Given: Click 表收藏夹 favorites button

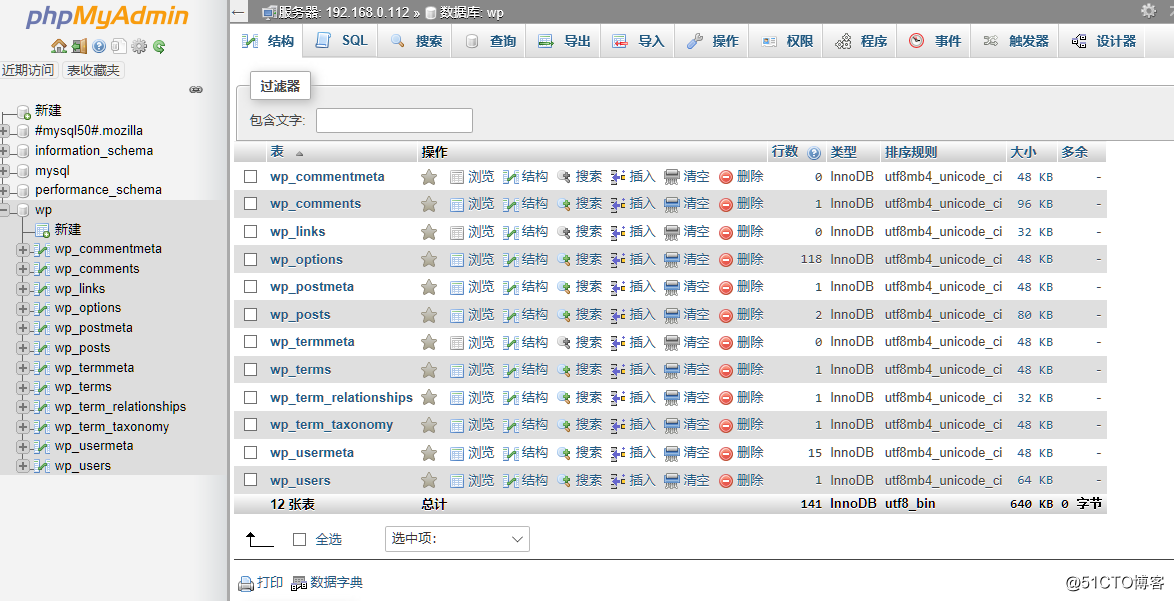Looking at the screenshot, I should (93, 70).
